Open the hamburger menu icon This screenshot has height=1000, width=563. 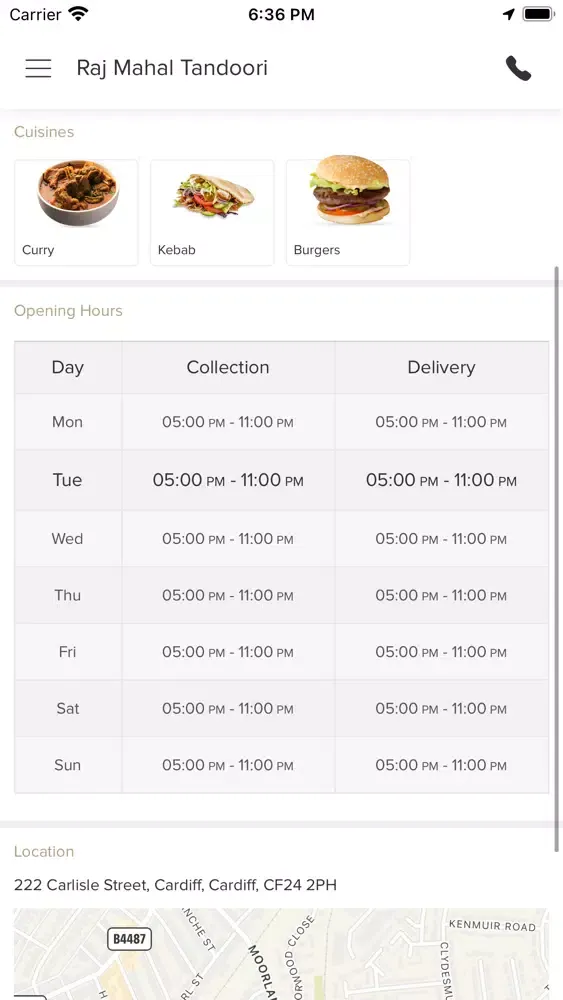click(38, 68)
